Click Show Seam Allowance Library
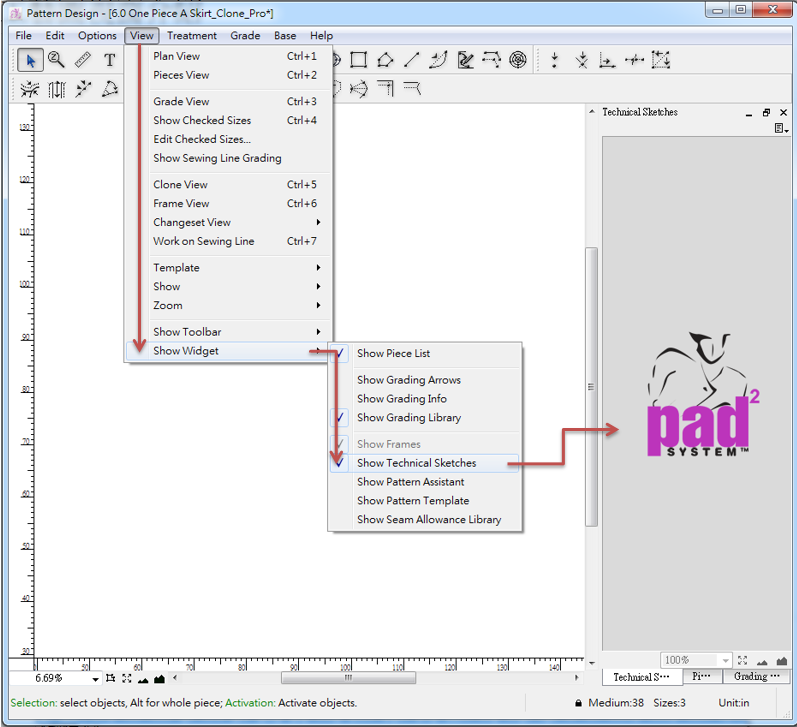This screenshot has height=727, width=797. tap(428, 519)
